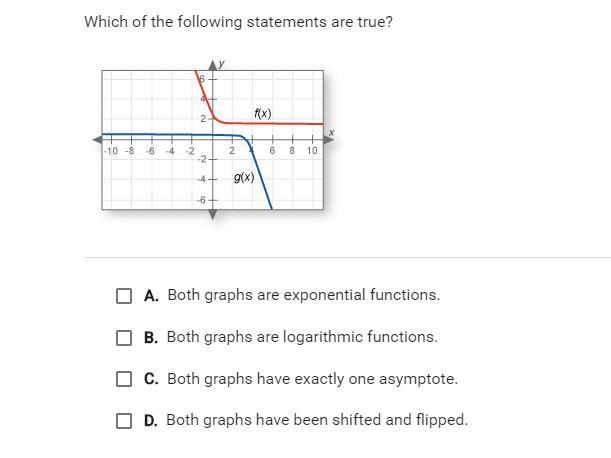Click the left x-axis arrow

(97, 139)
